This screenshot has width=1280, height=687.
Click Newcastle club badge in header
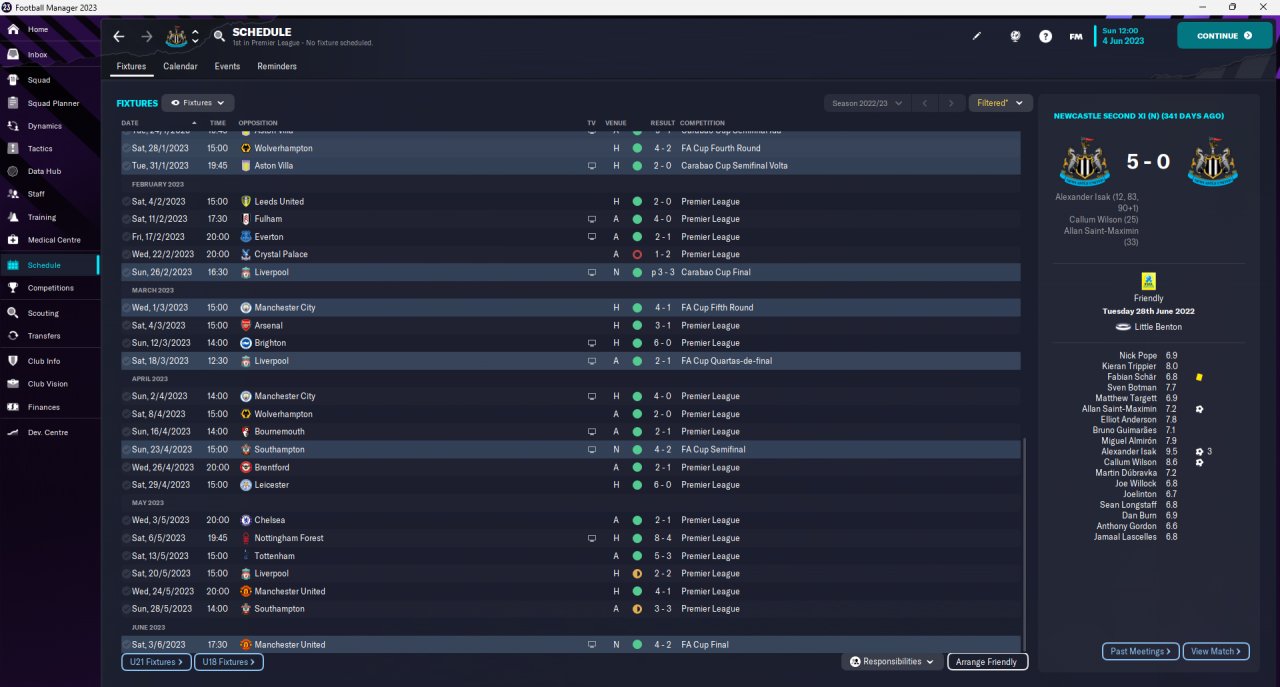coord(176,36)
